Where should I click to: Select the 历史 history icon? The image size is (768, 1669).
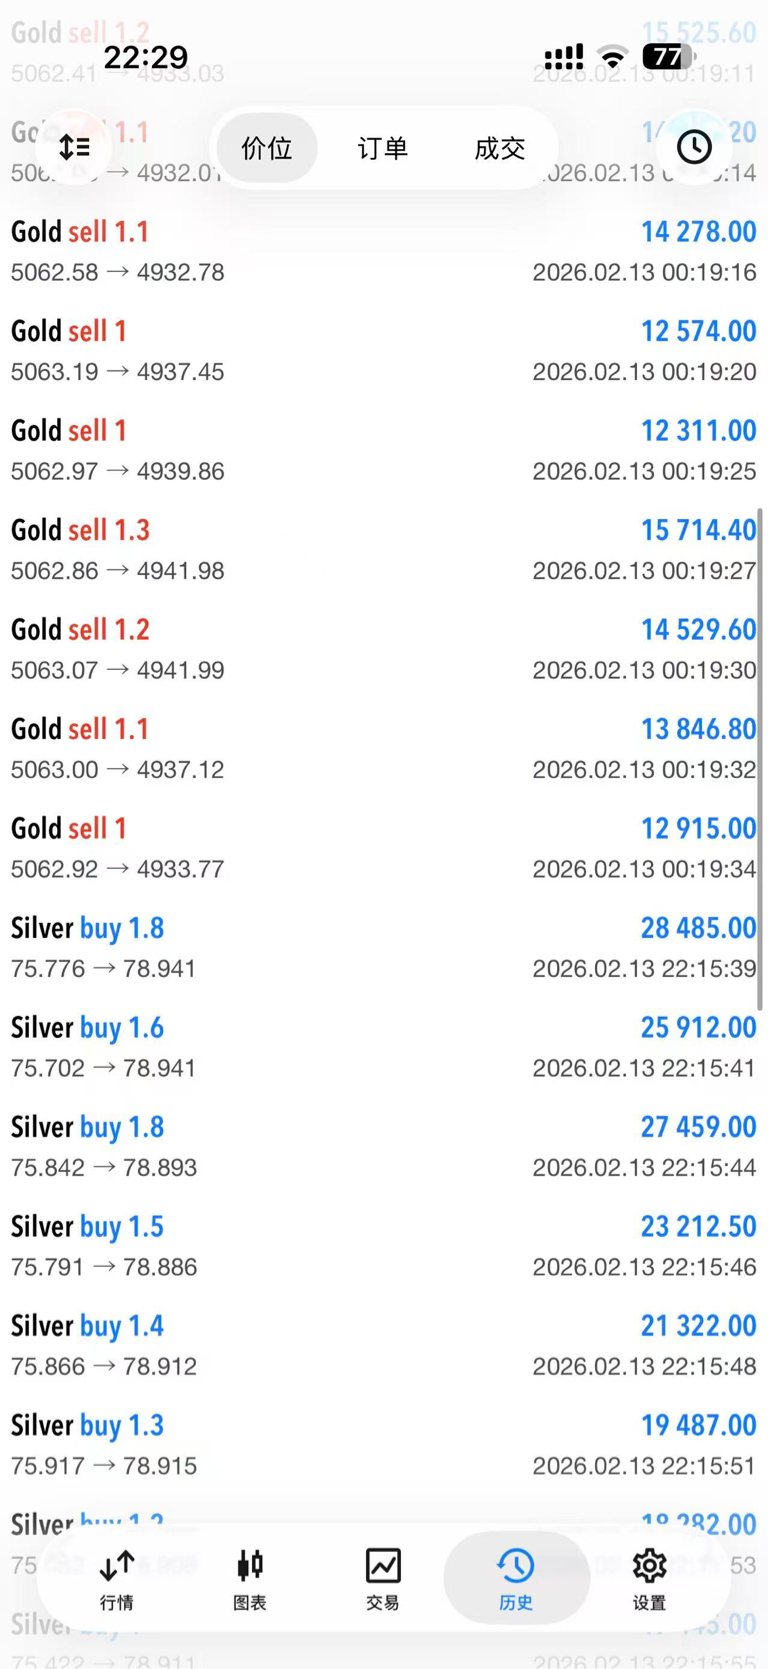click(x=516, y=1577)
